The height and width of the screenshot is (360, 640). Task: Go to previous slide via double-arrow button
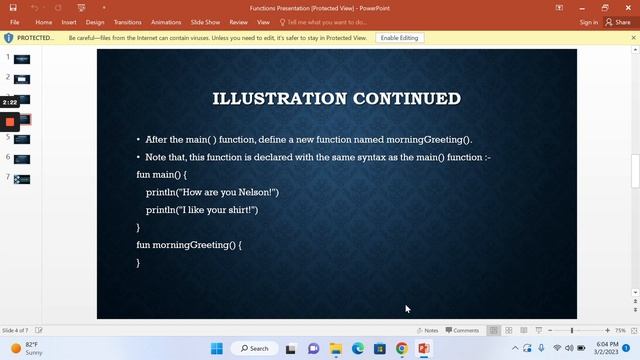[635, 301]
